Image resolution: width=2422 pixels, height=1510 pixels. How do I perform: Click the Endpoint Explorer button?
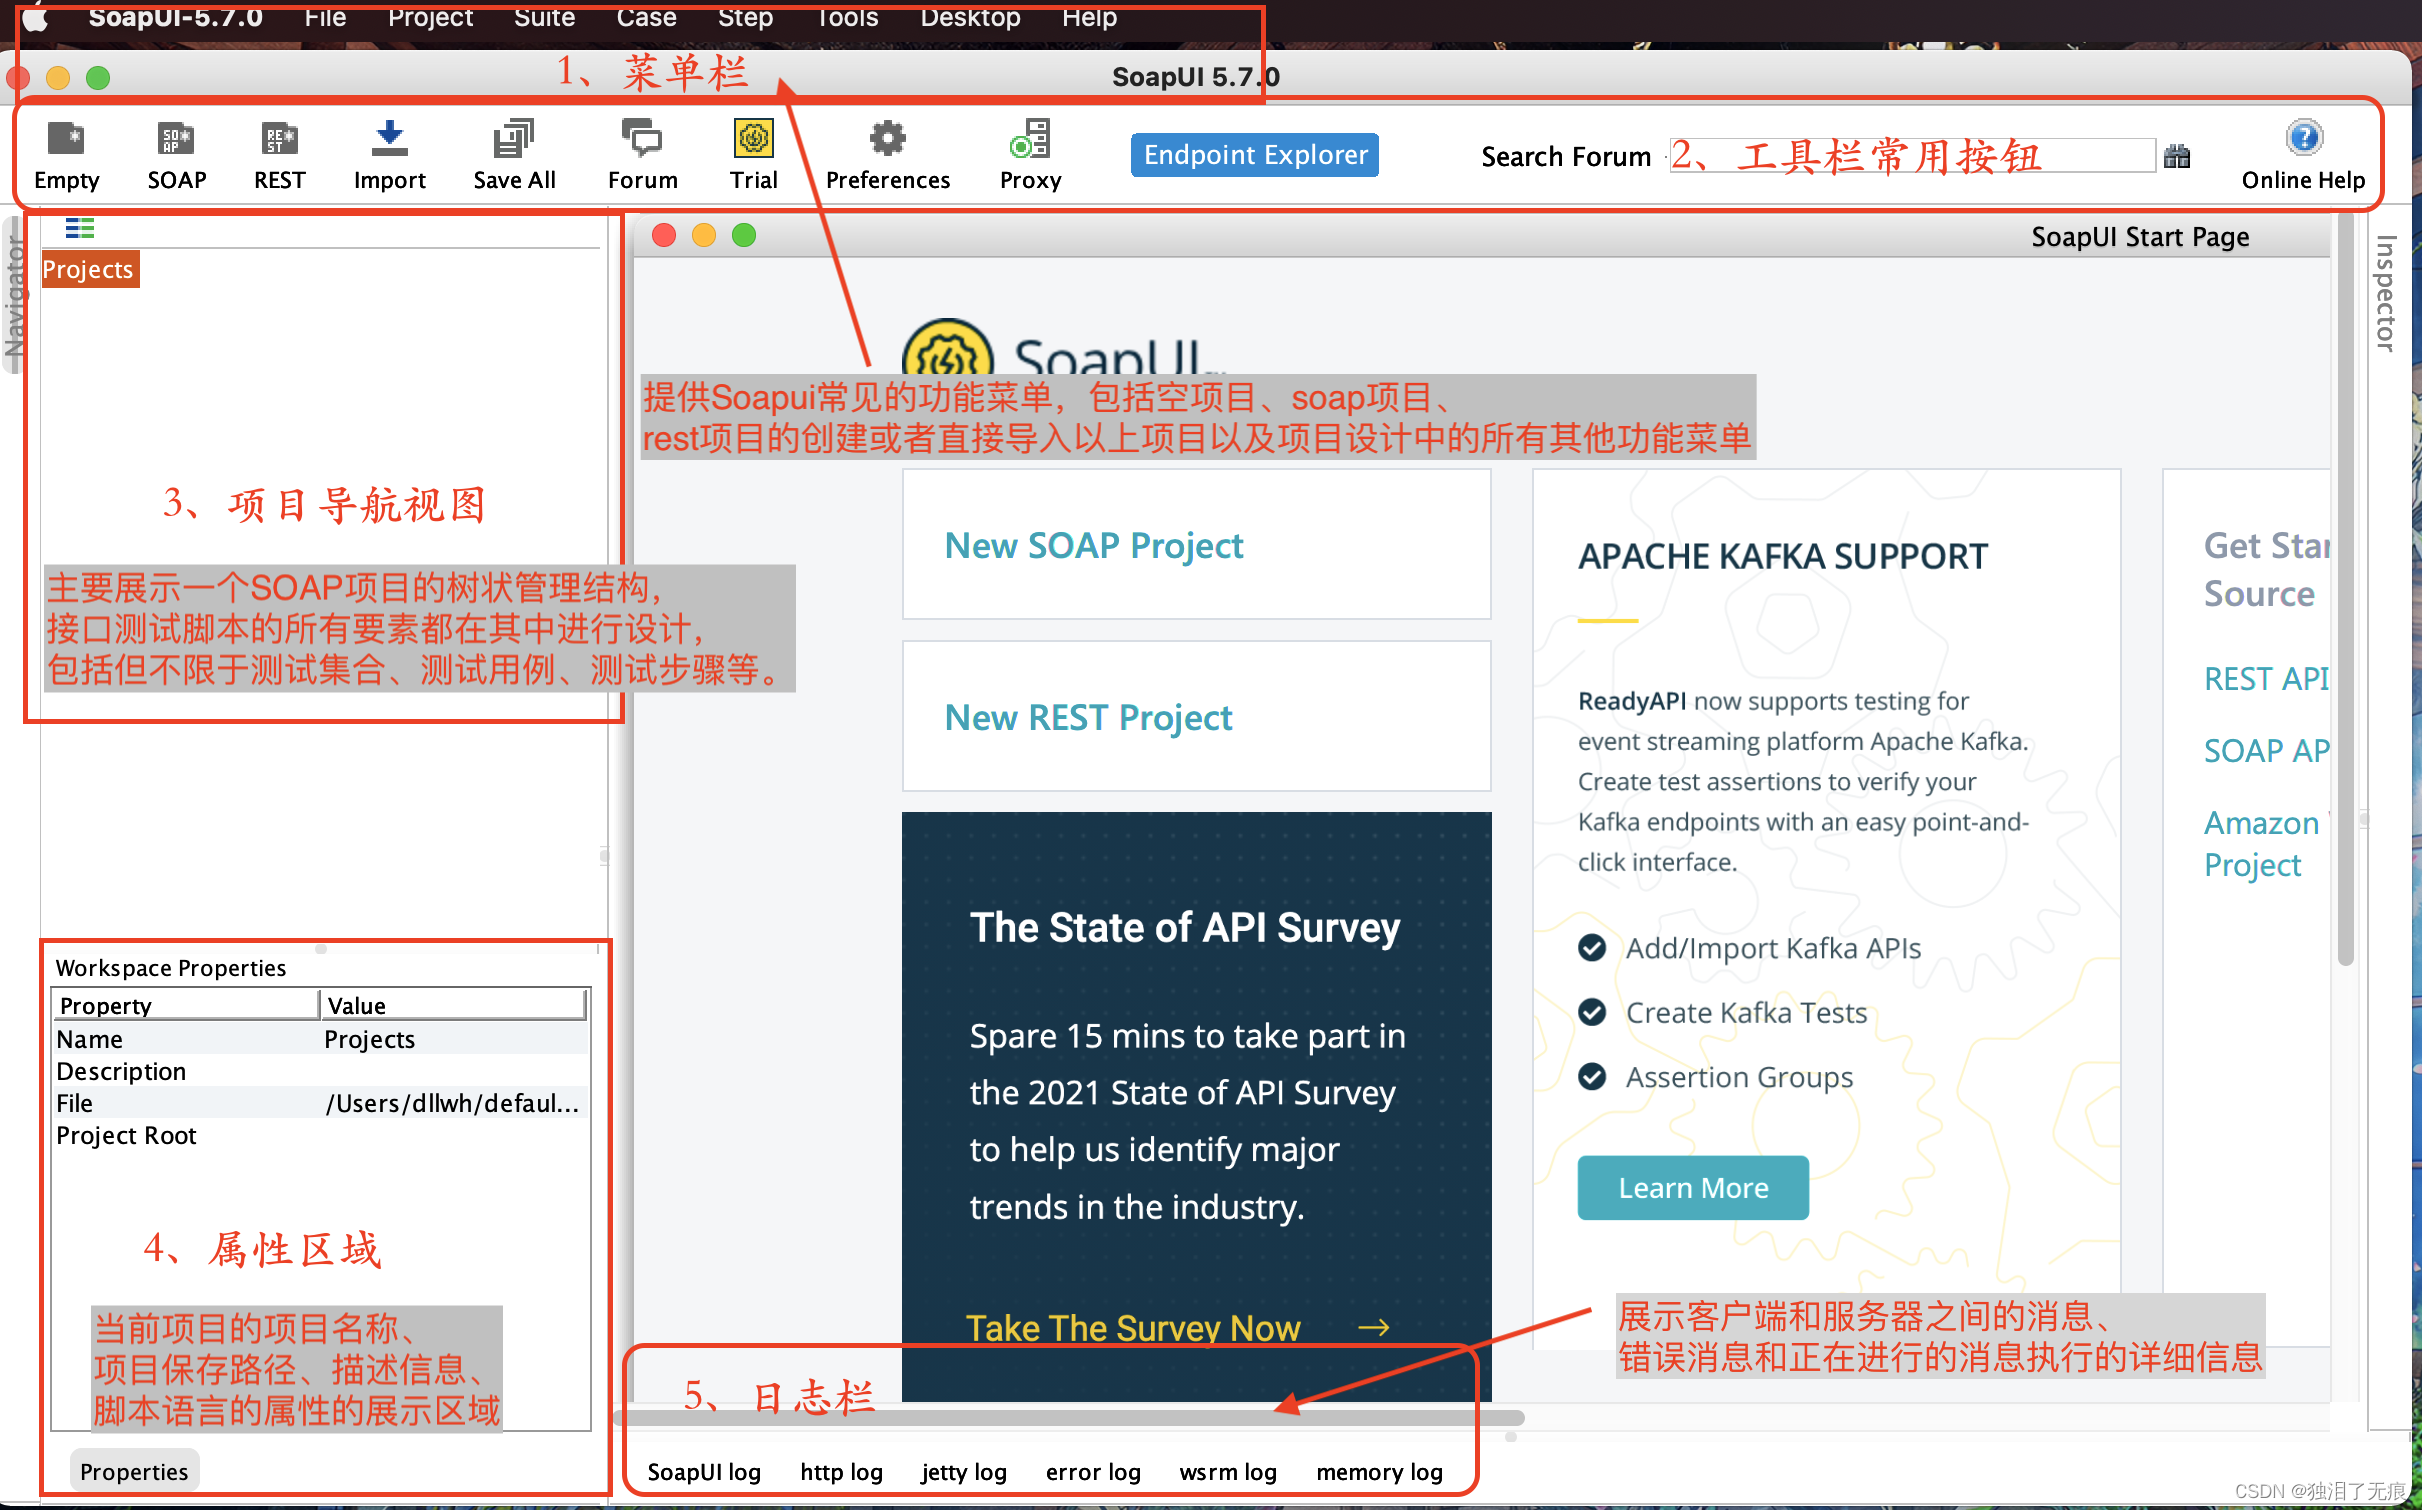click(1254, 155)
